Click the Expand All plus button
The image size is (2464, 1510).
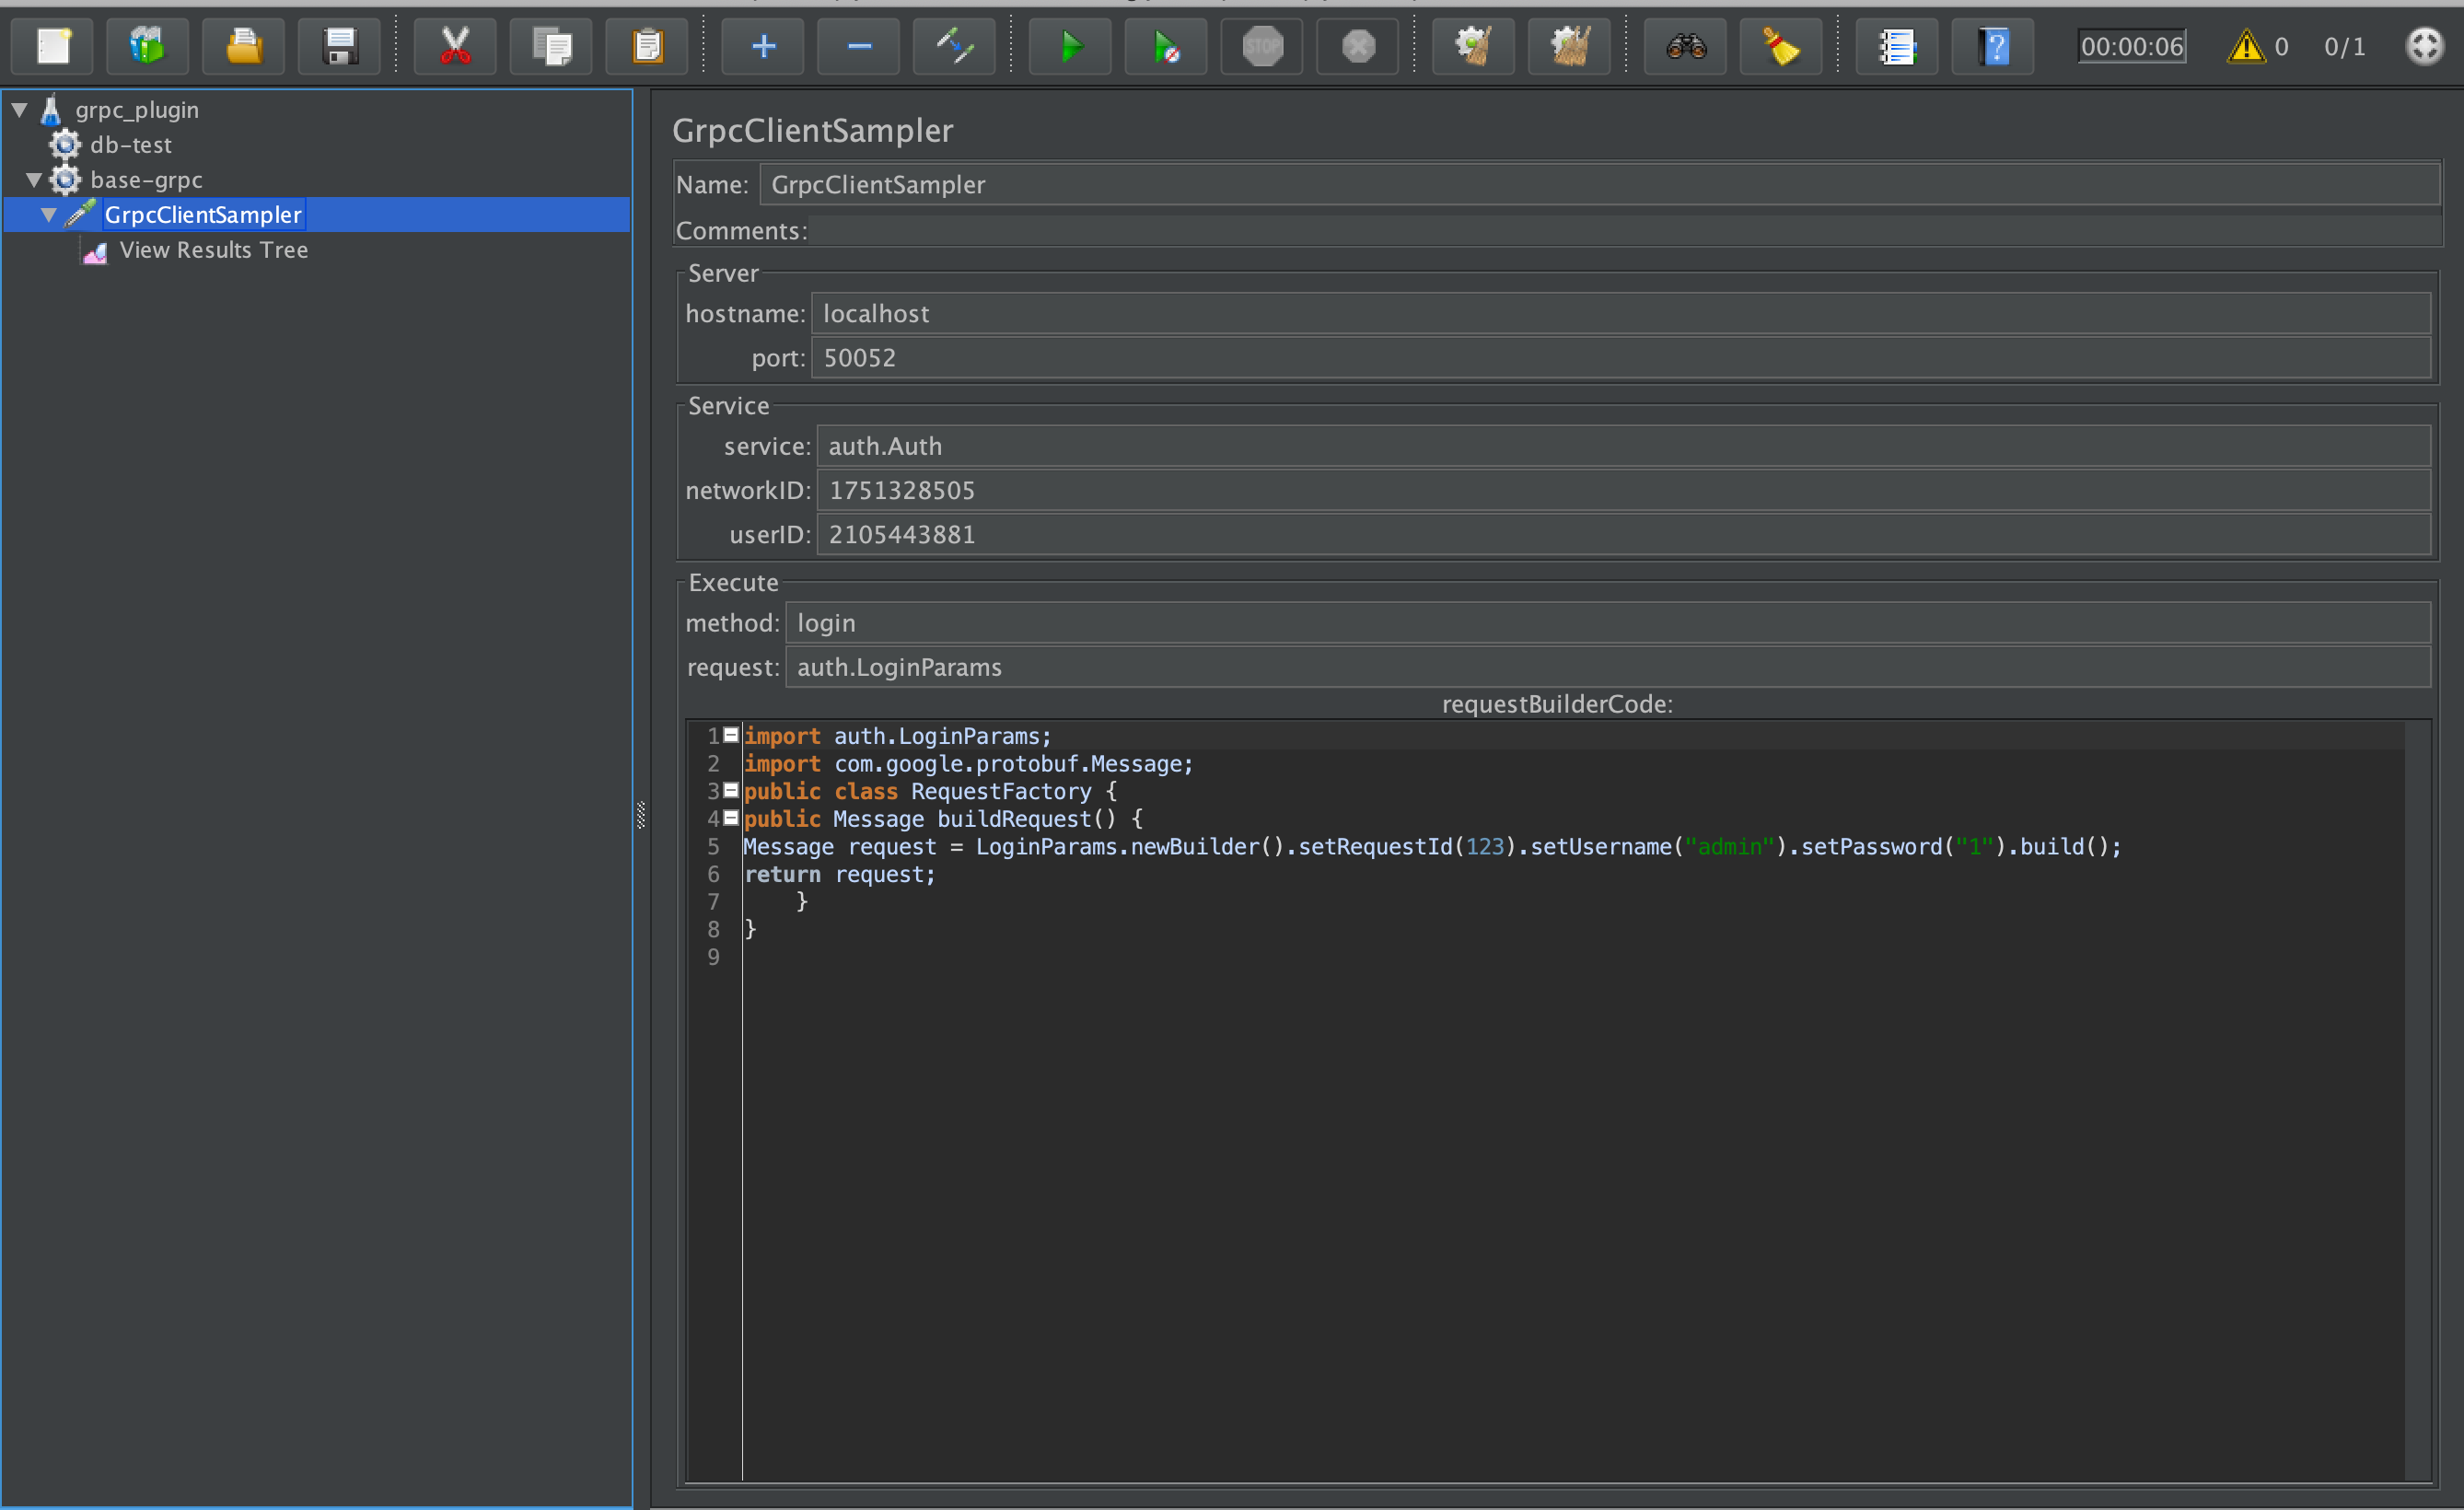pos(763,46)
